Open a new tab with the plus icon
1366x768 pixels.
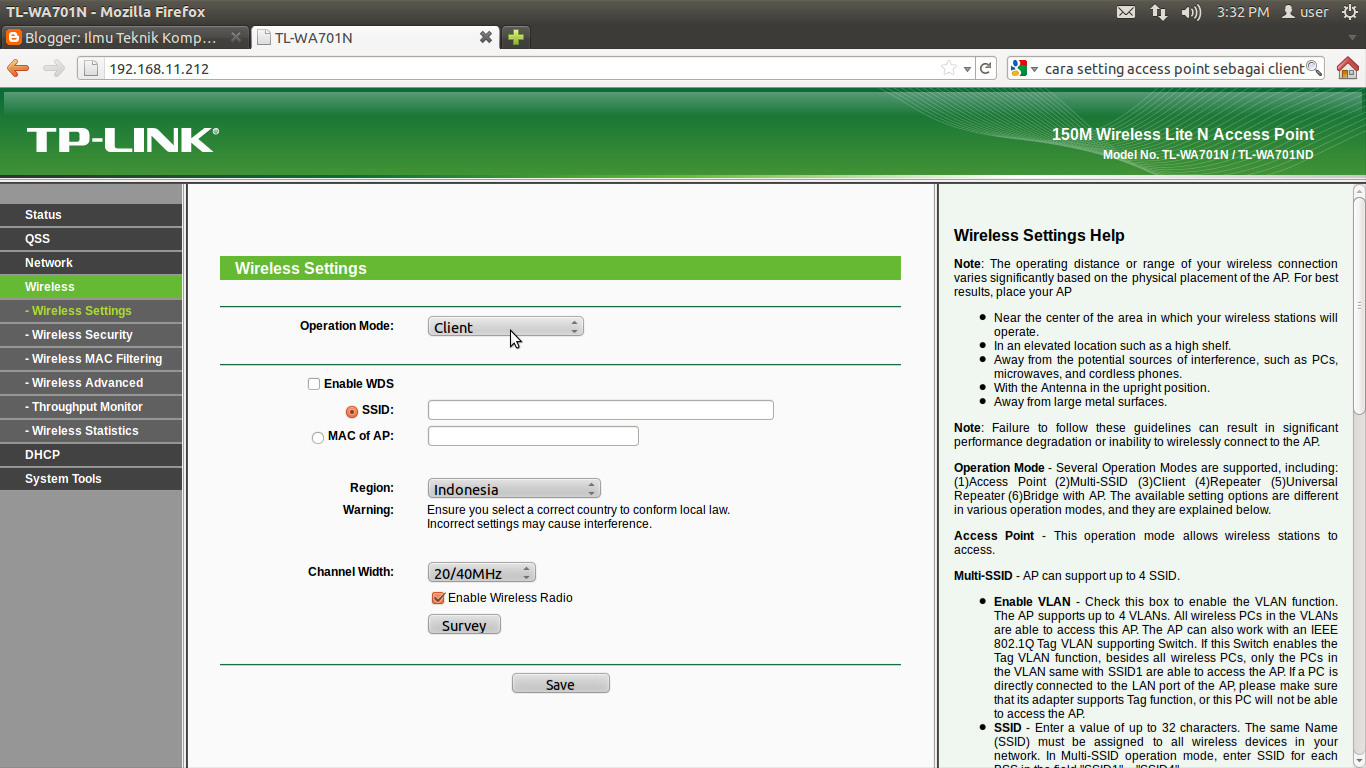514,36
